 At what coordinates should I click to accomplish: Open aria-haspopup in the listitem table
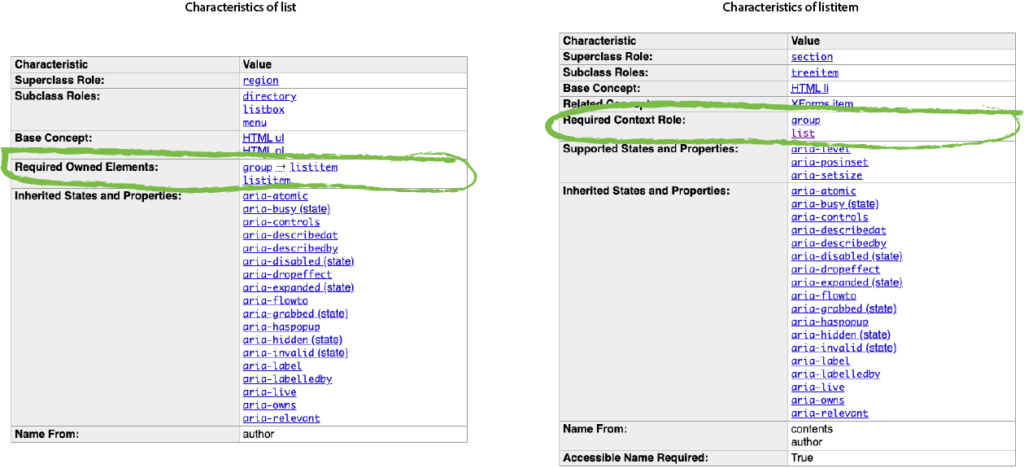click(830, 321)
